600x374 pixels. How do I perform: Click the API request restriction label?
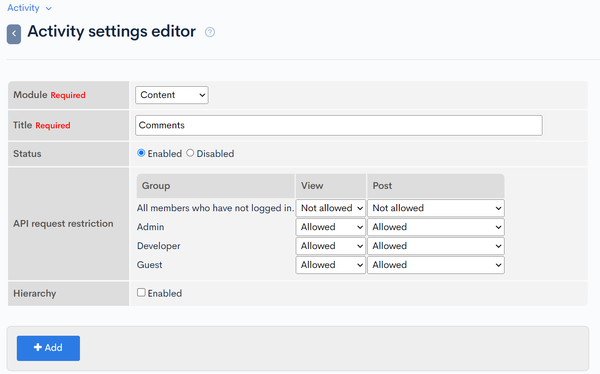tap(63, 224)
